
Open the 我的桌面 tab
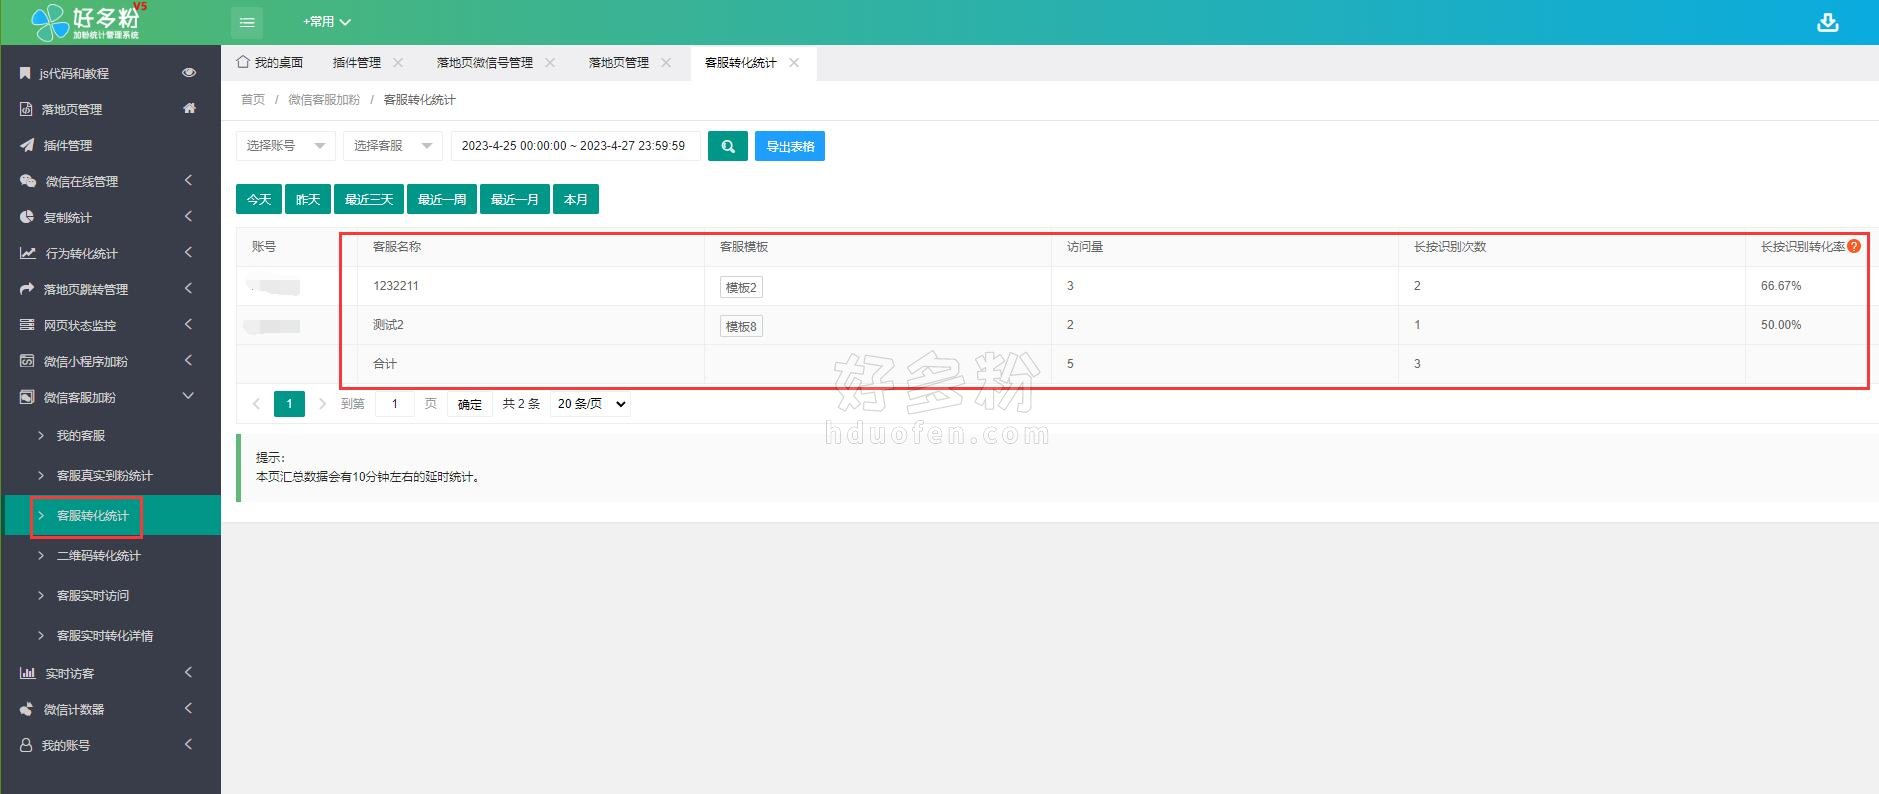pos(270,63)
